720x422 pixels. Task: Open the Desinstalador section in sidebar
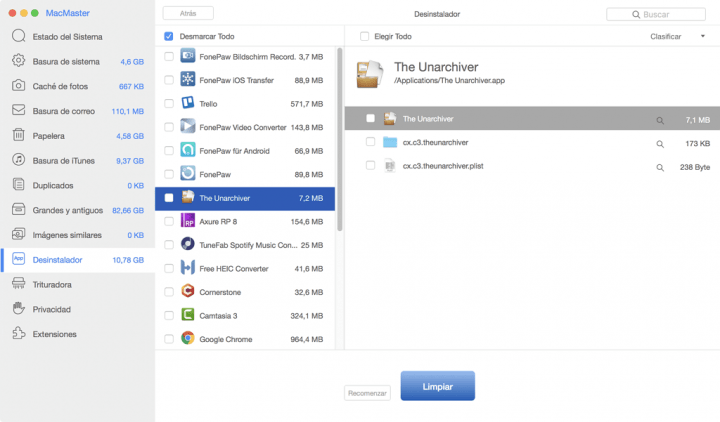pyautogui.click(x=78, y=260)
